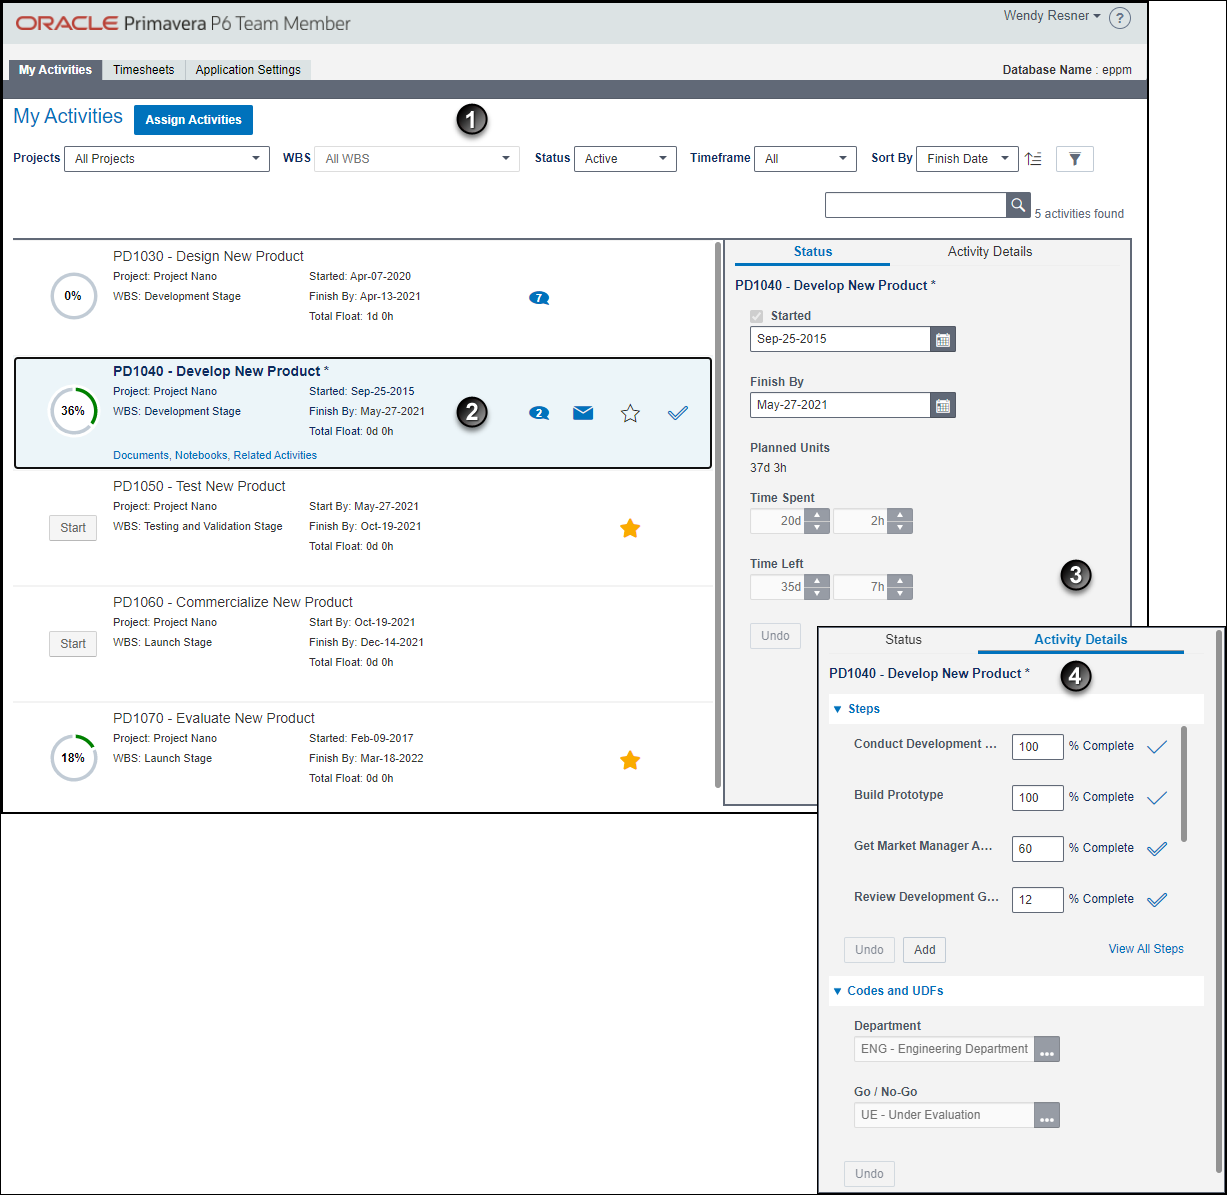The image size is (1227, 1195).
Task: Click the Assign Activities button
Action: (194, 120)
